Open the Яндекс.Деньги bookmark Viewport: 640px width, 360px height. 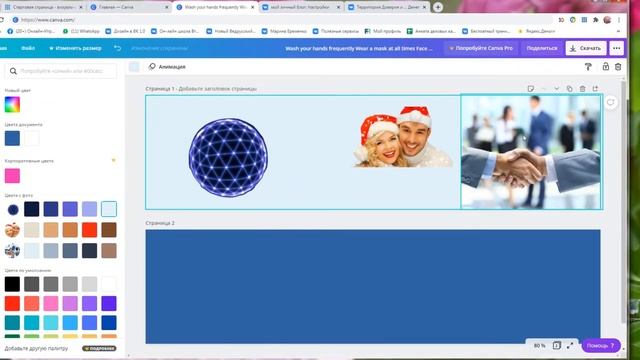coord(536,31)
